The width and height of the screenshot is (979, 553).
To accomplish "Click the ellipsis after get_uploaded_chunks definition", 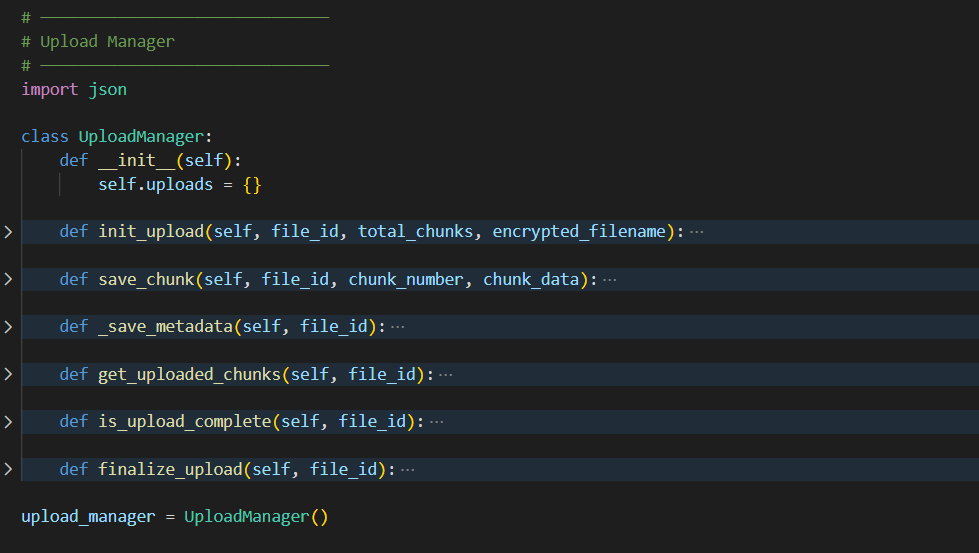I will pos(446,374).
